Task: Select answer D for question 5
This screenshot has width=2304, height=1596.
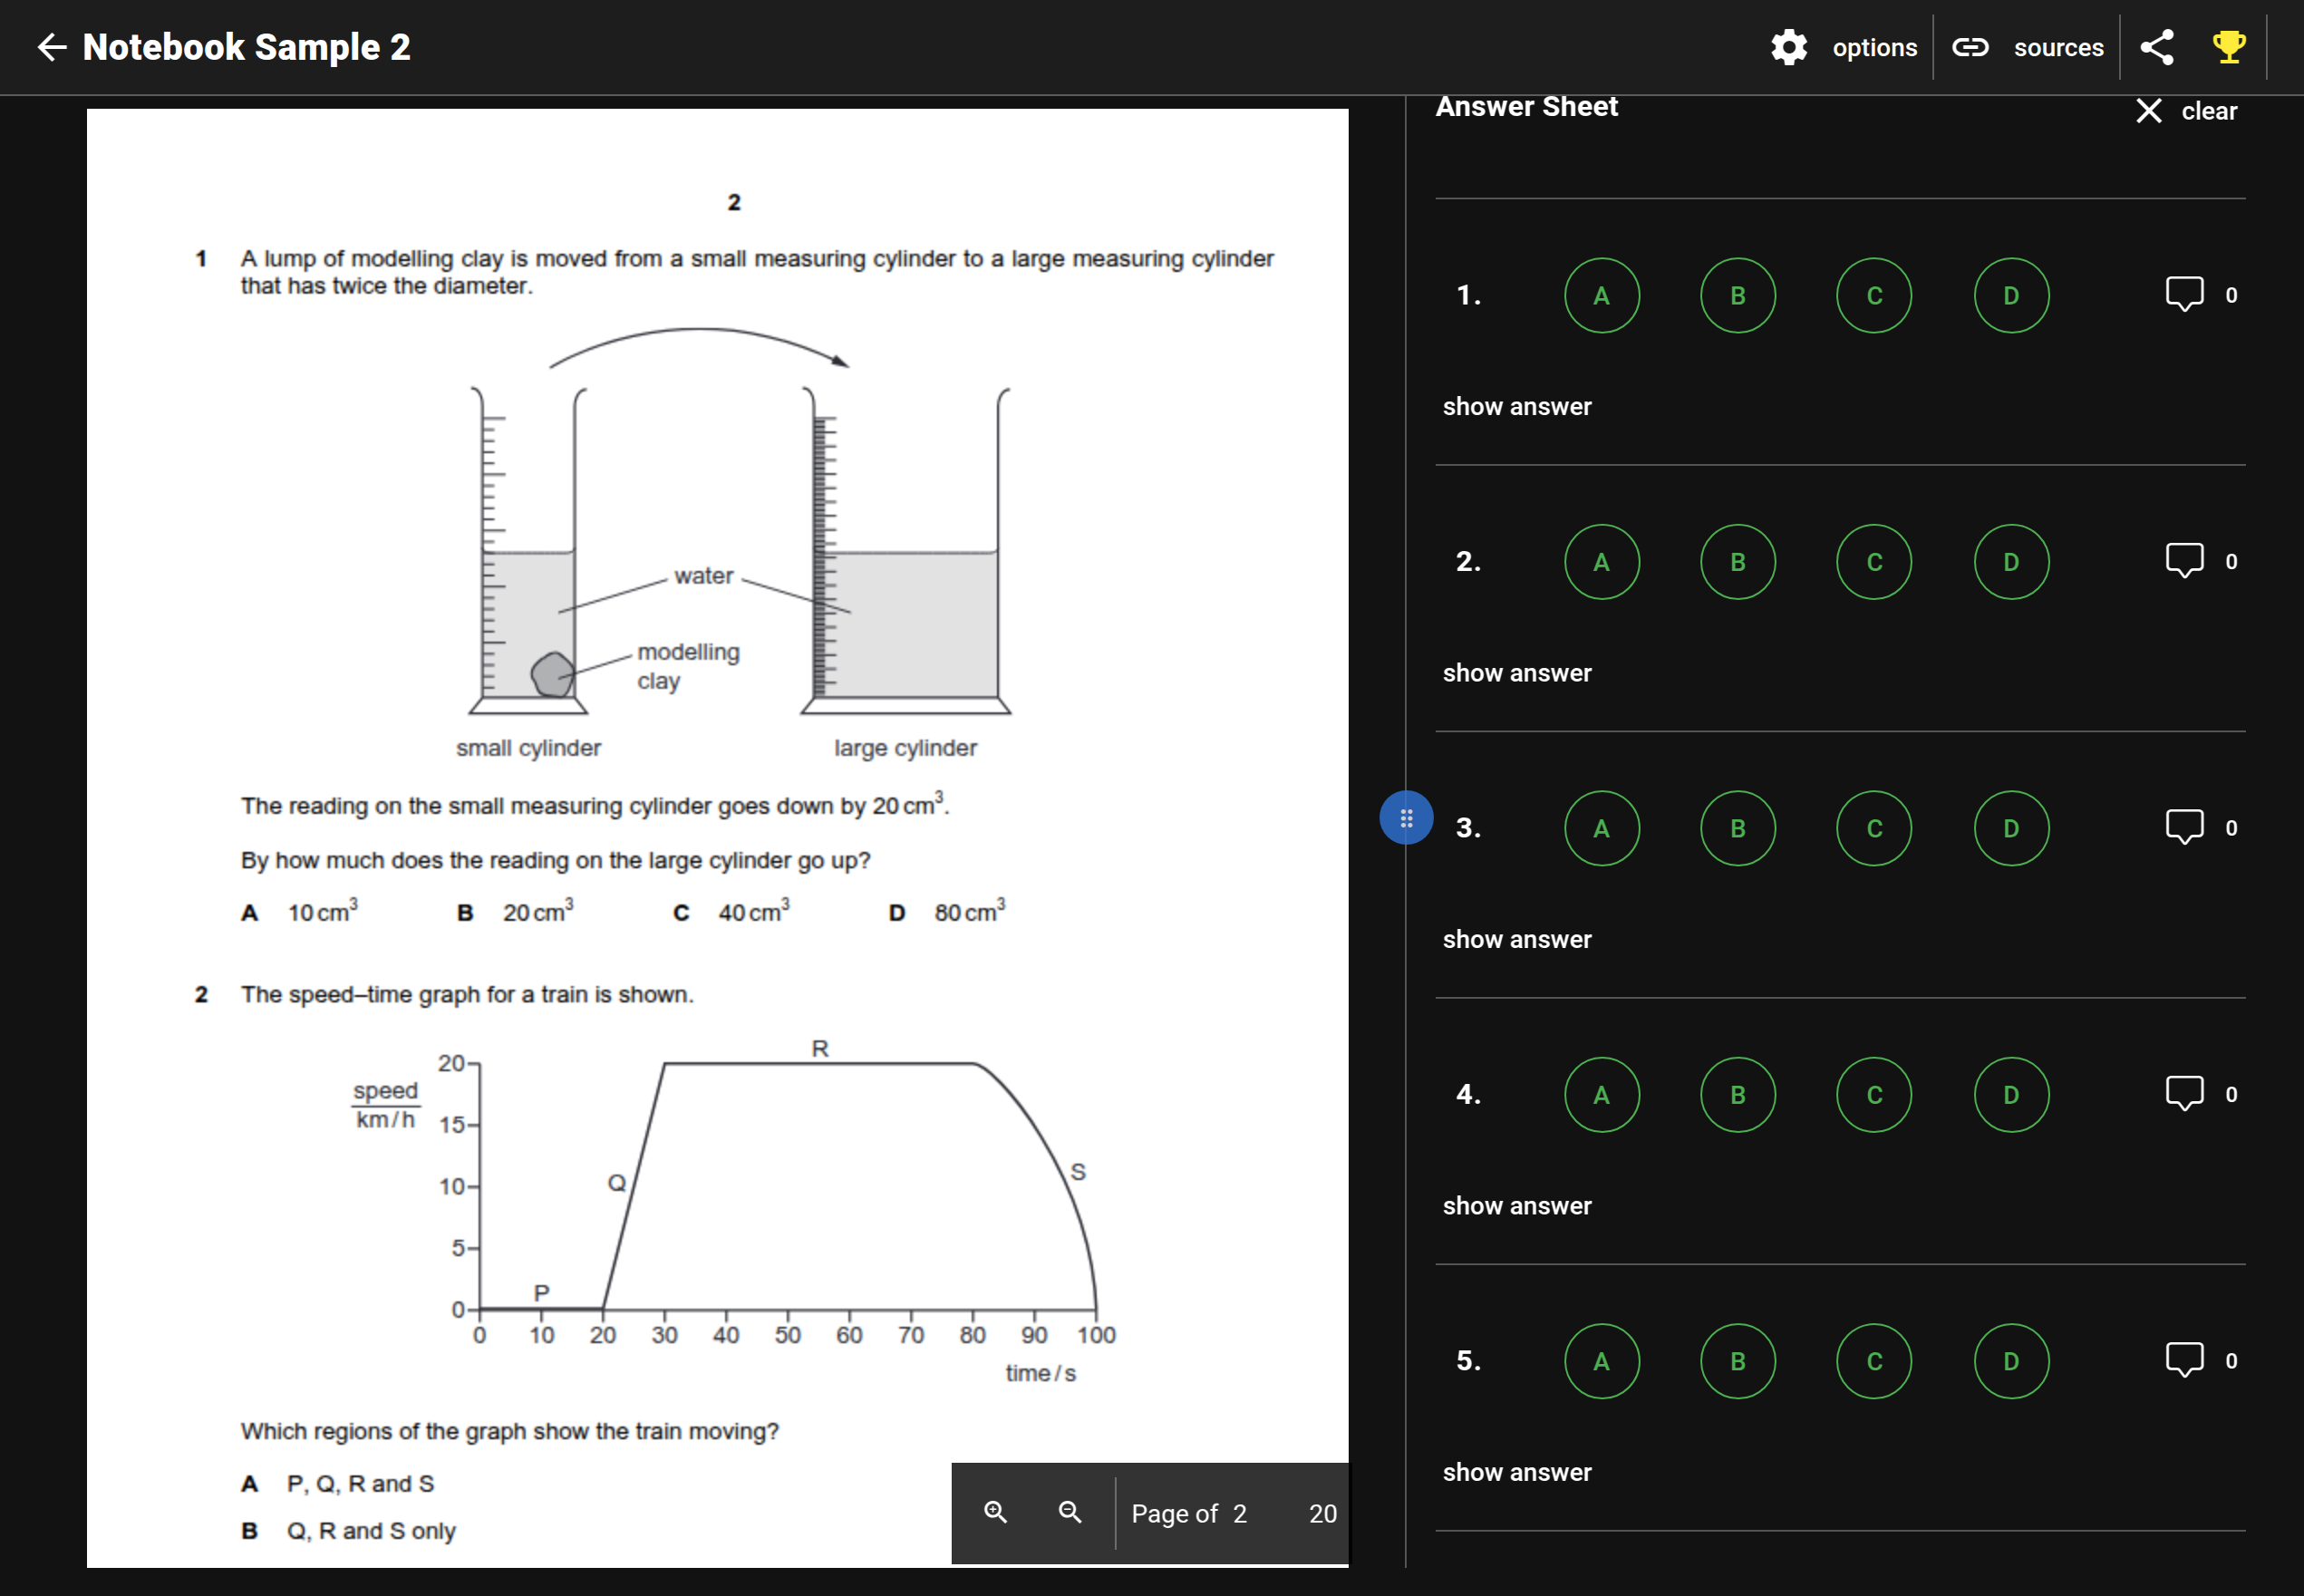Action: pyautogui.click(x=2011, y=1361)
